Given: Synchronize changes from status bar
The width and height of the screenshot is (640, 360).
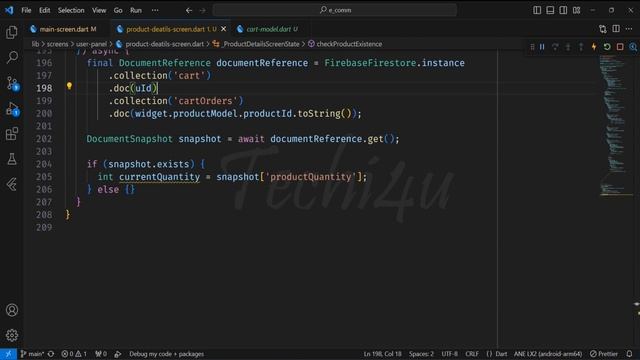Looking at the screenshot, I should [51, 354].
